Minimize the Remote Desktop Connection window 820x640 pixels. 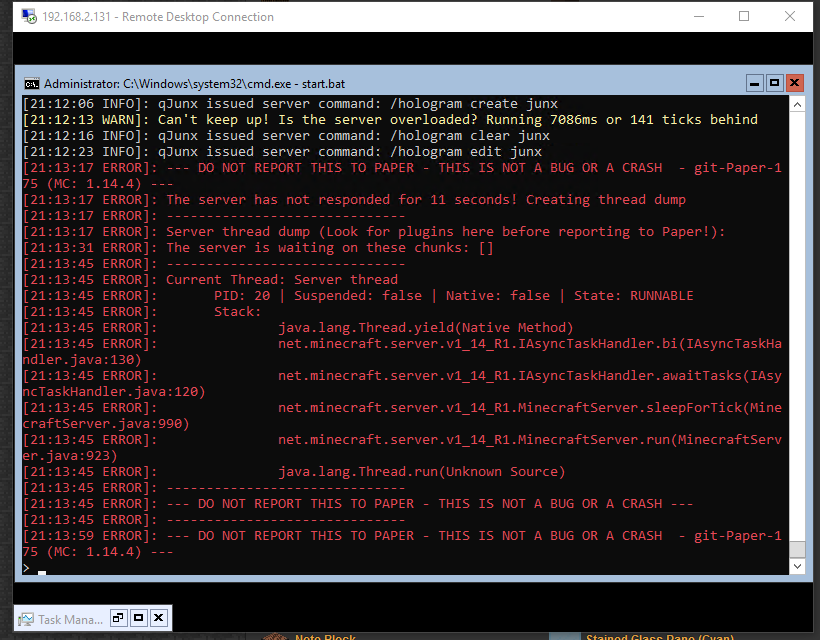pos(699,16)
